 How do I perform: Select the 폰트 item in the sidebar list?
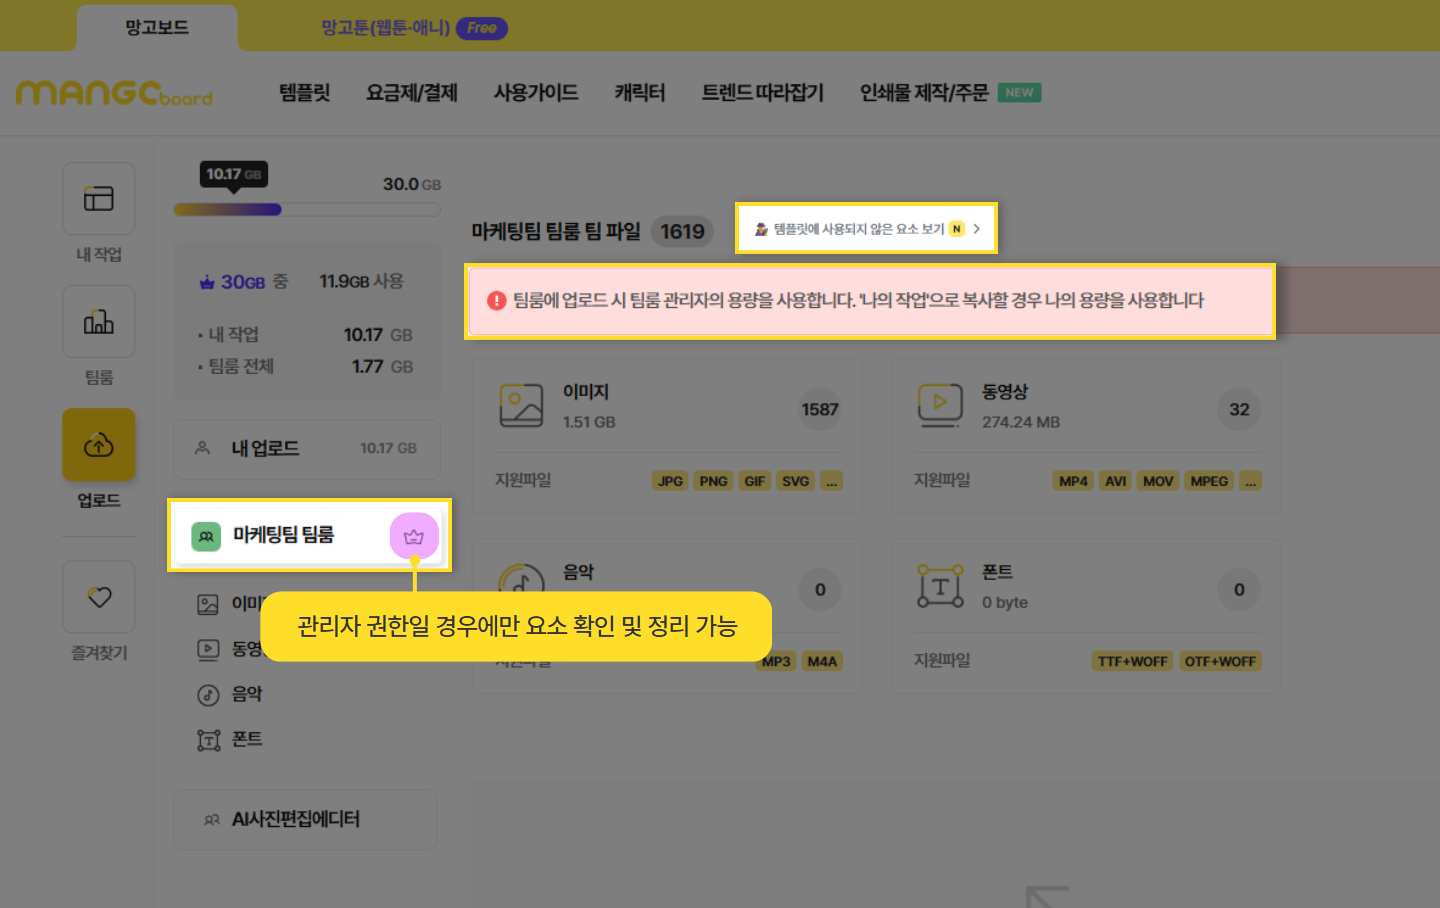(246, 739)
